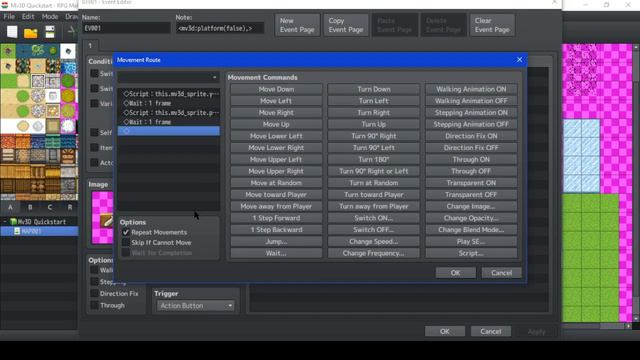Open the Switch ON... command

pos(373,218)
